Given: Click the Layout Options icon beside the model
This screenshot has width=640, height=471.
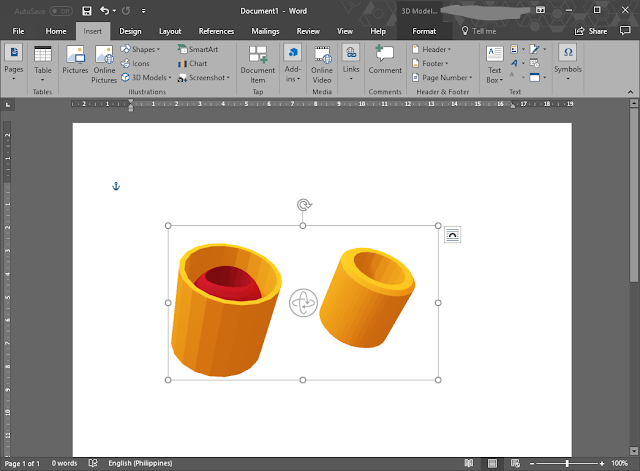Looking at the screenshot, I should [x=452, y=234].
